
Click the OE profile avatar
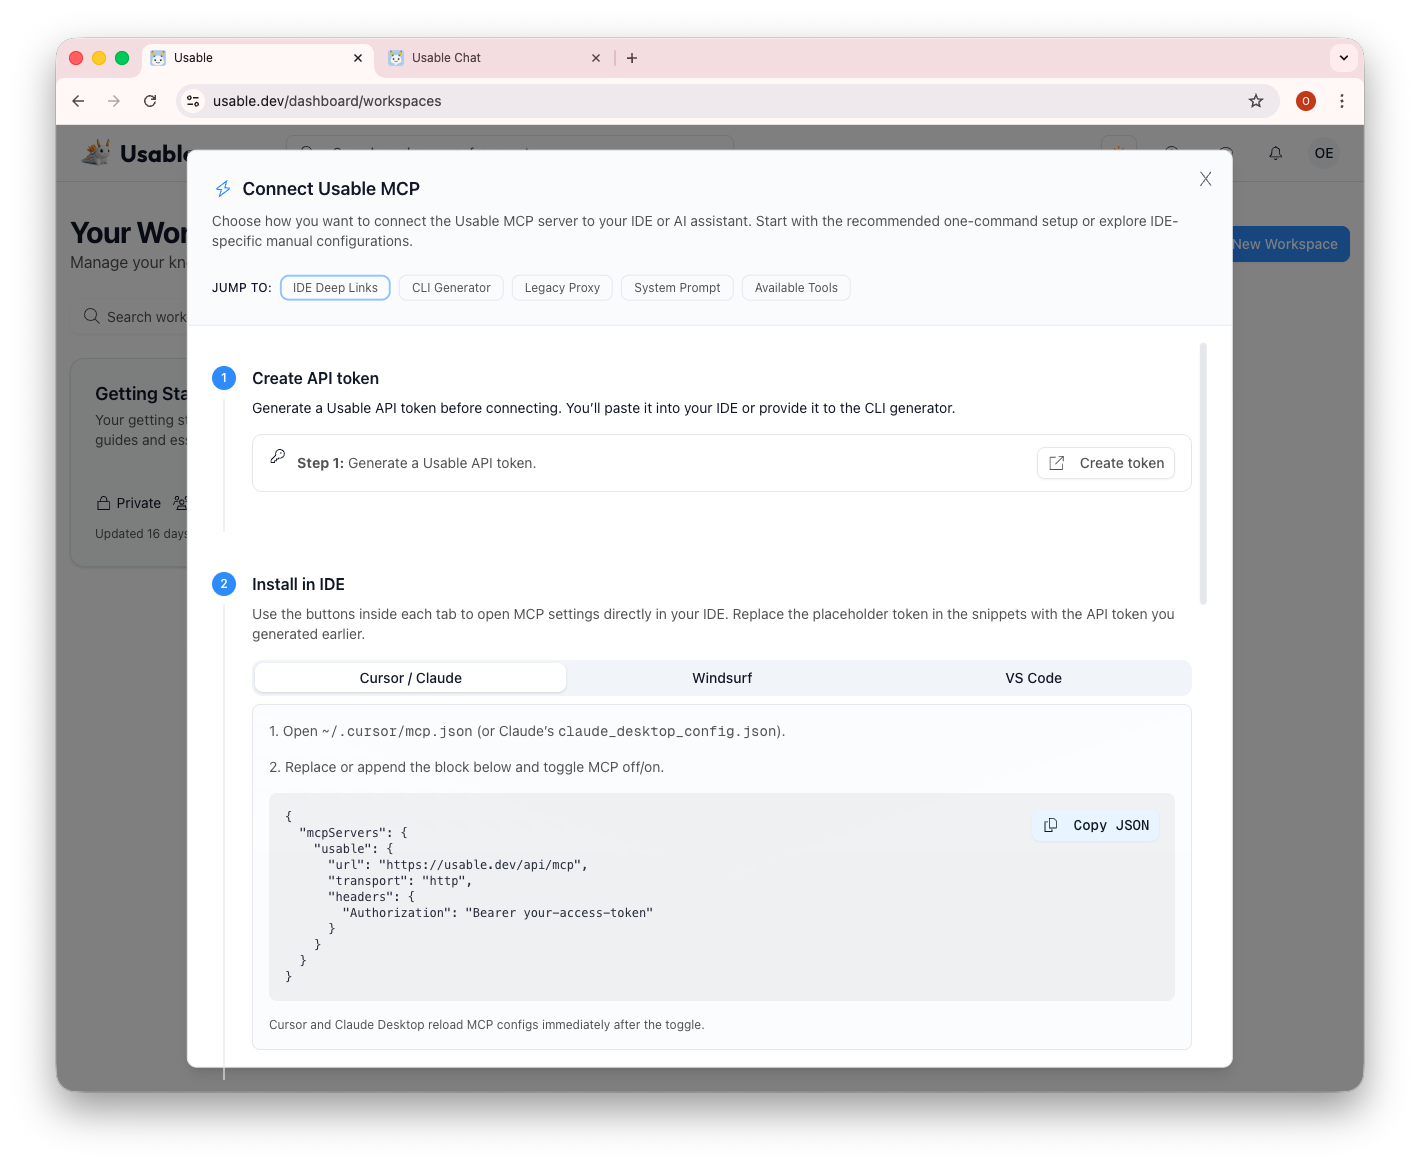(x=1324, y=153)
